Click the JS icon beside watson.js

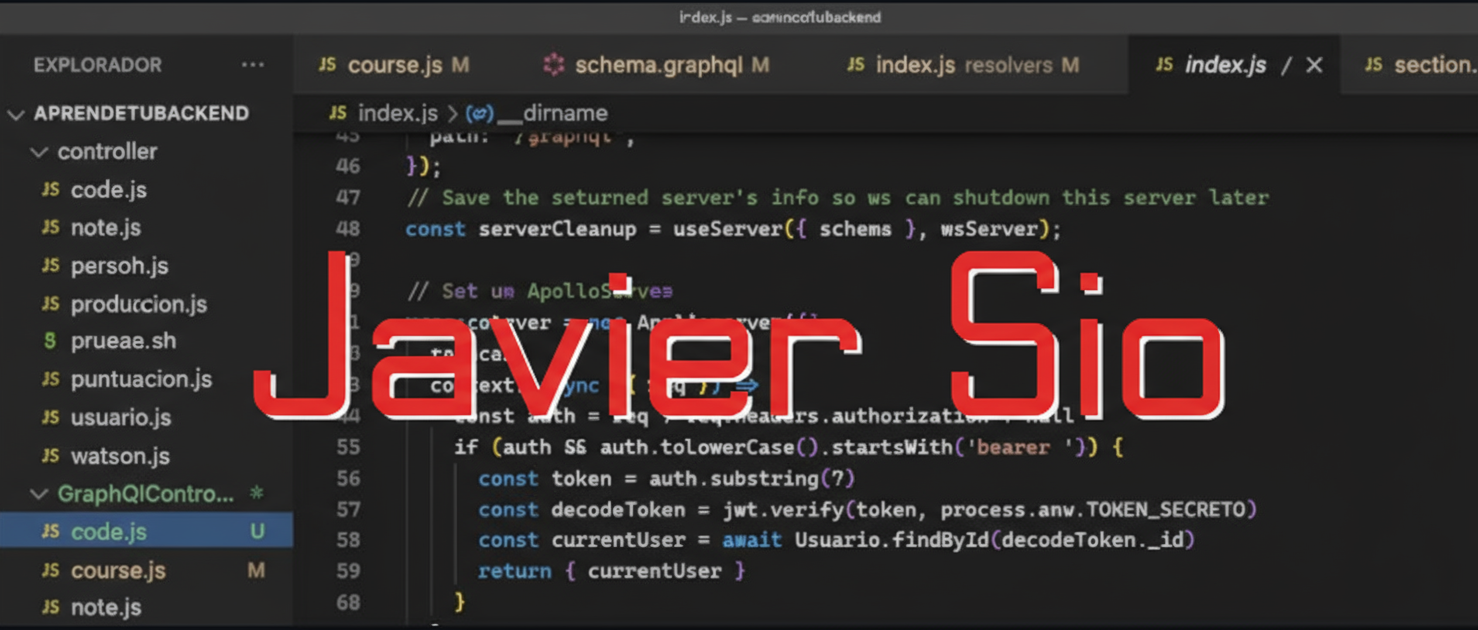coord(50,456)
